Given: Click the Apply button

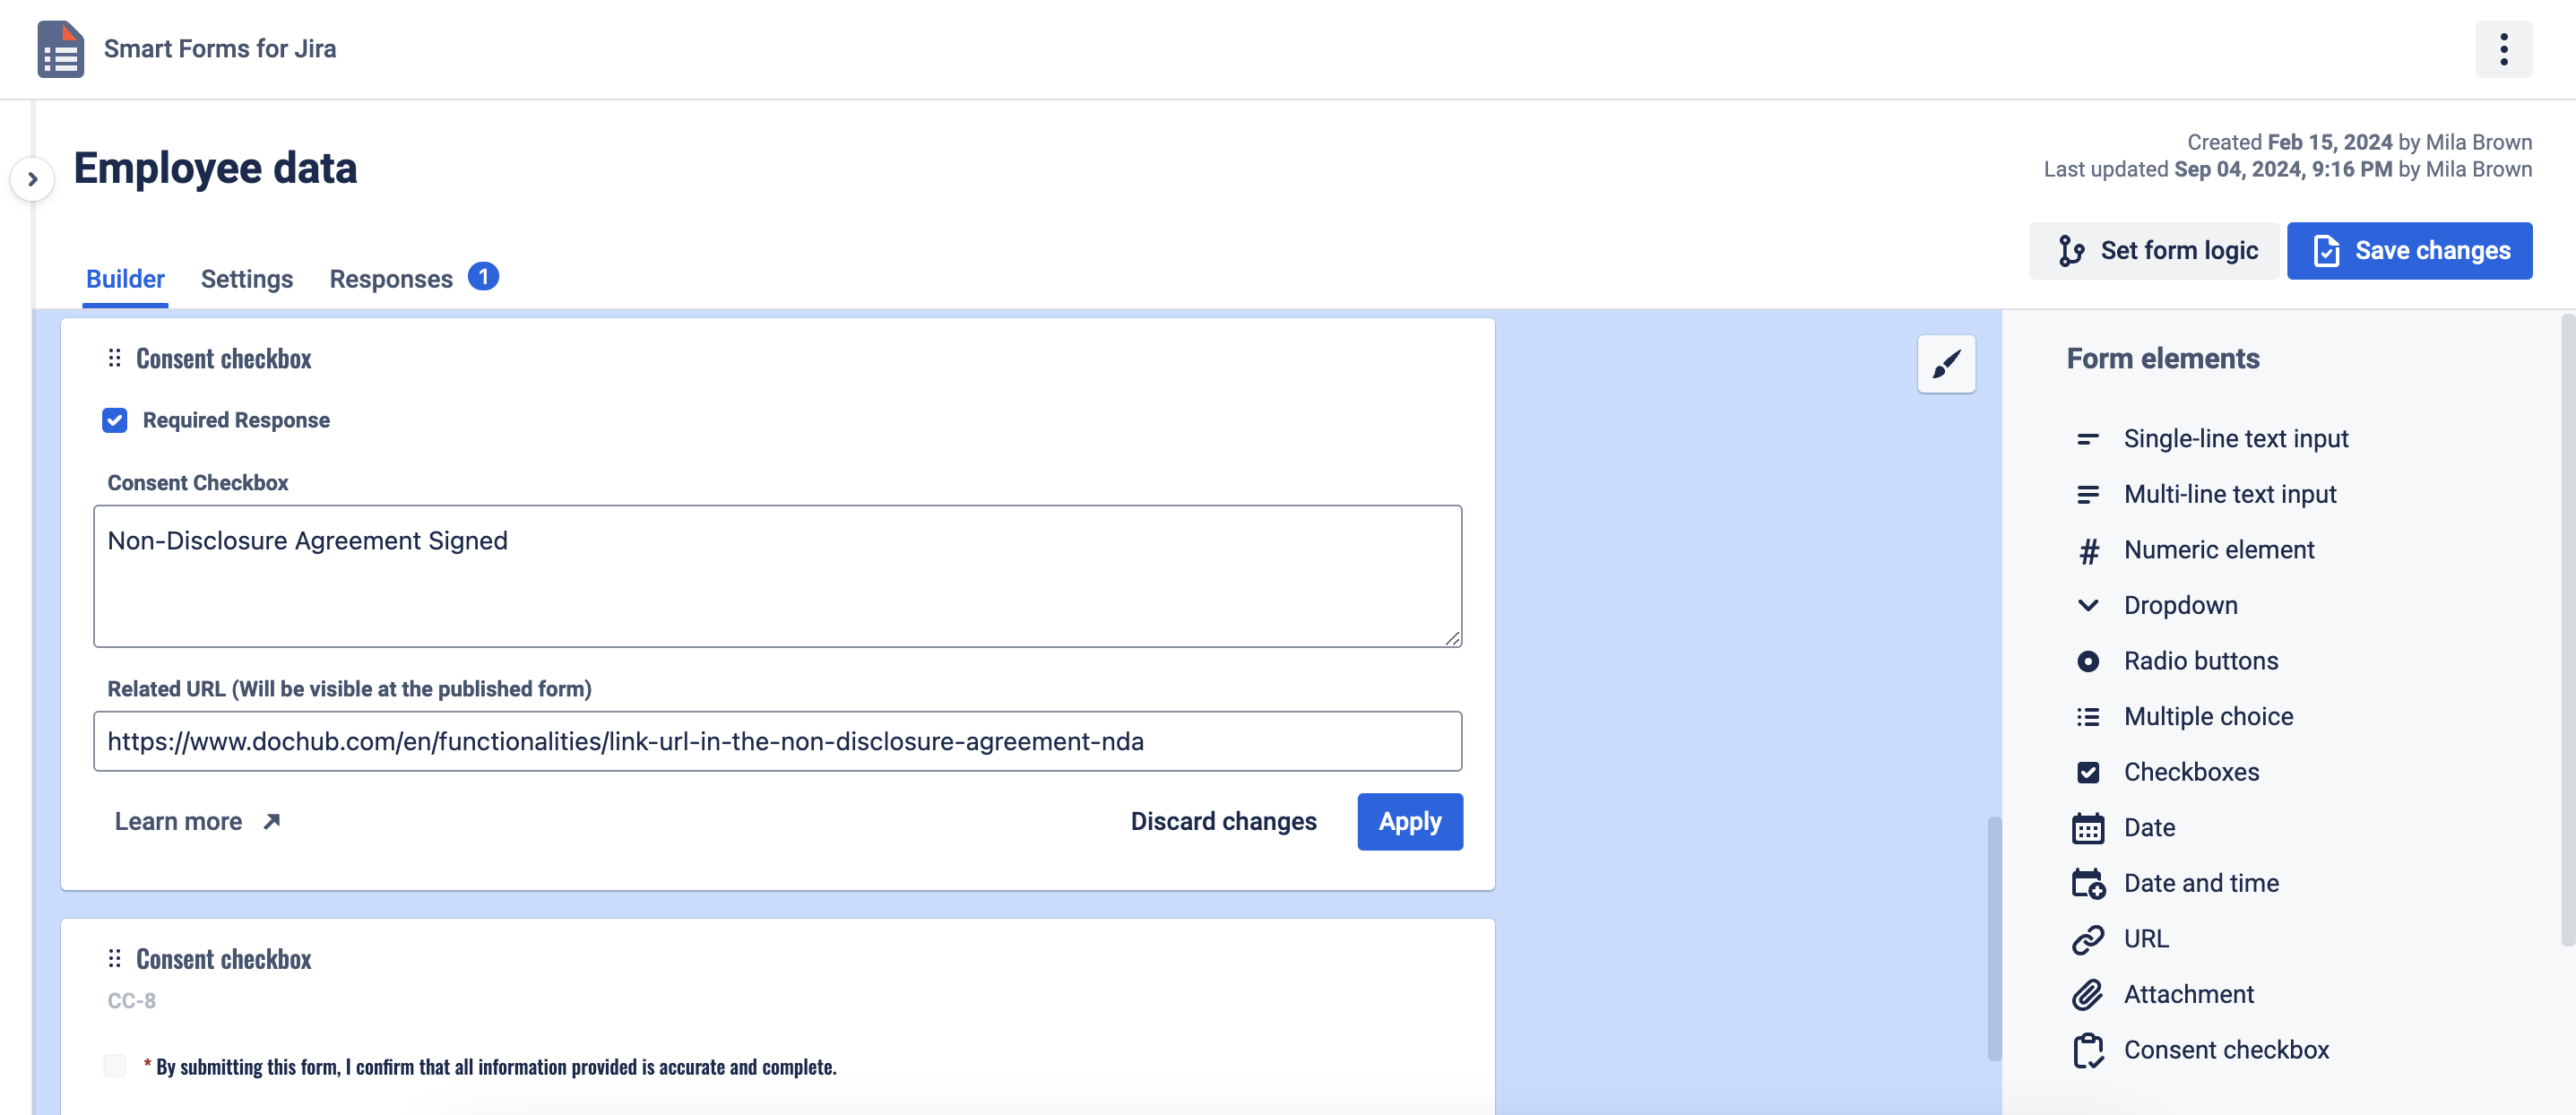Looking at the screenshot, I should pyautogui.click(x=1409, y=821).
